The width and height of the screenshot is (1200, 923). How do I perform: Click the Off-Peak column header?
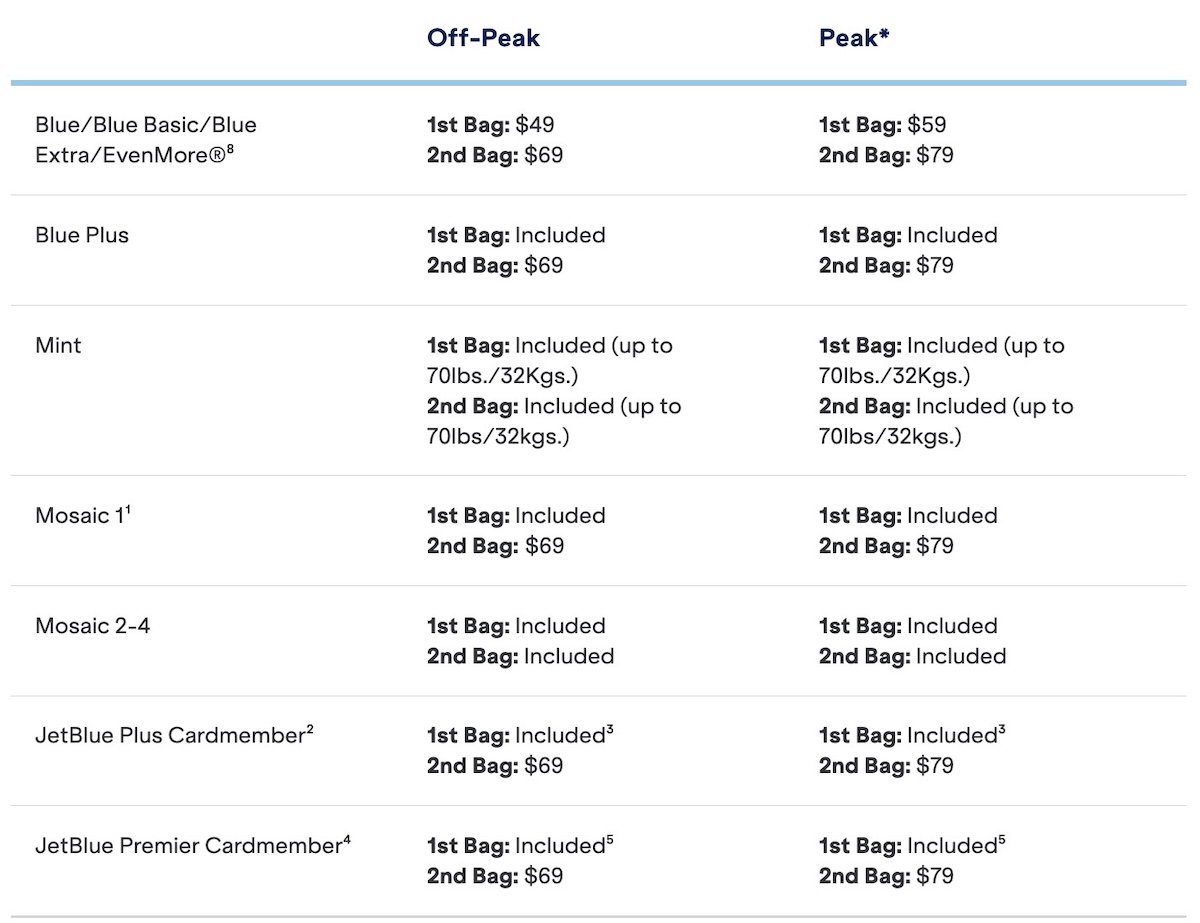click(483, 38)
